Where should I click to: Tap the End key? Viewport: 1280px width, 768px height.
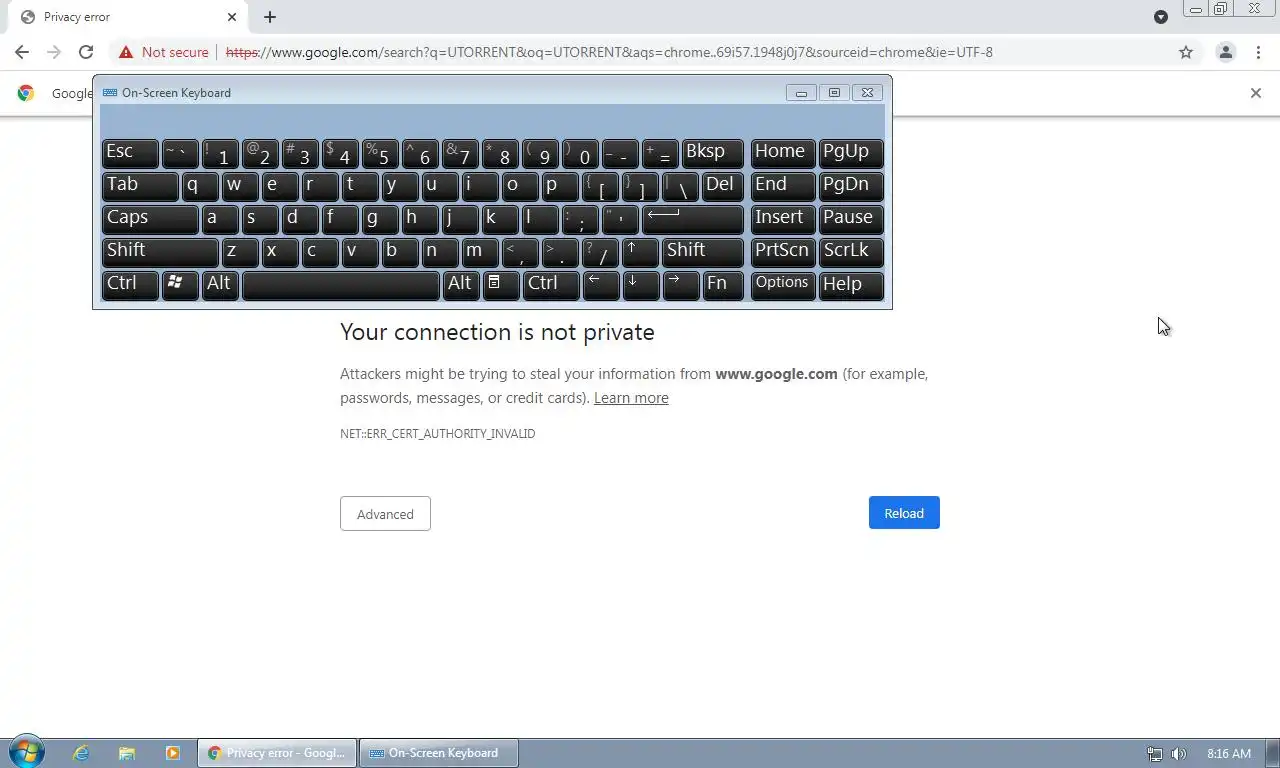782,186
